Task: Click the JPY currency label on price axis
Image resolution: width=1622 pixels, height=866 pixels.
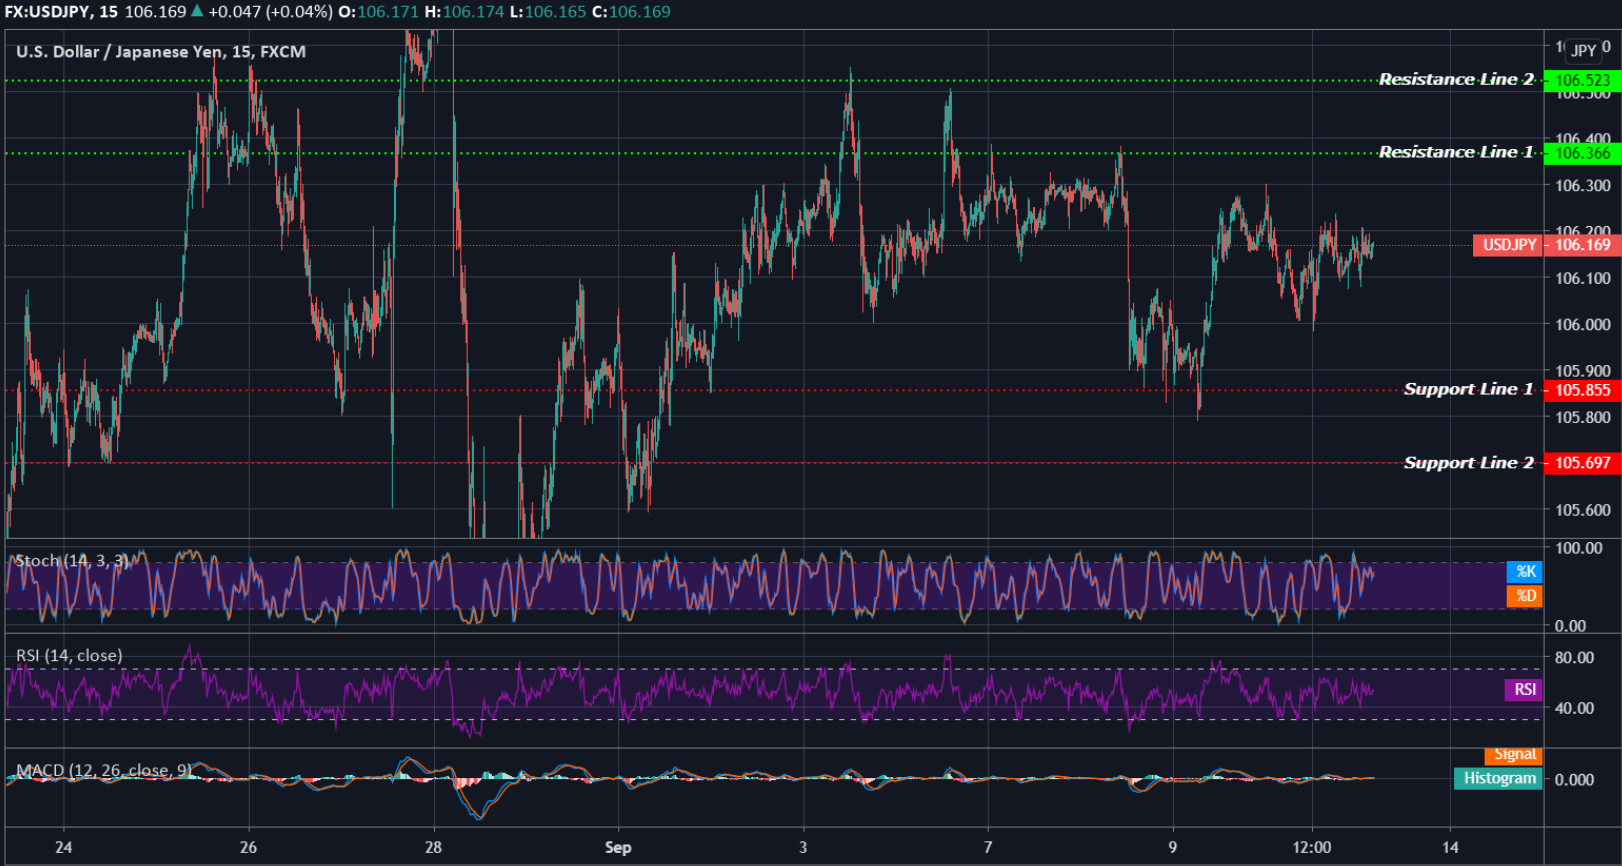Action: pos(1584,50)
